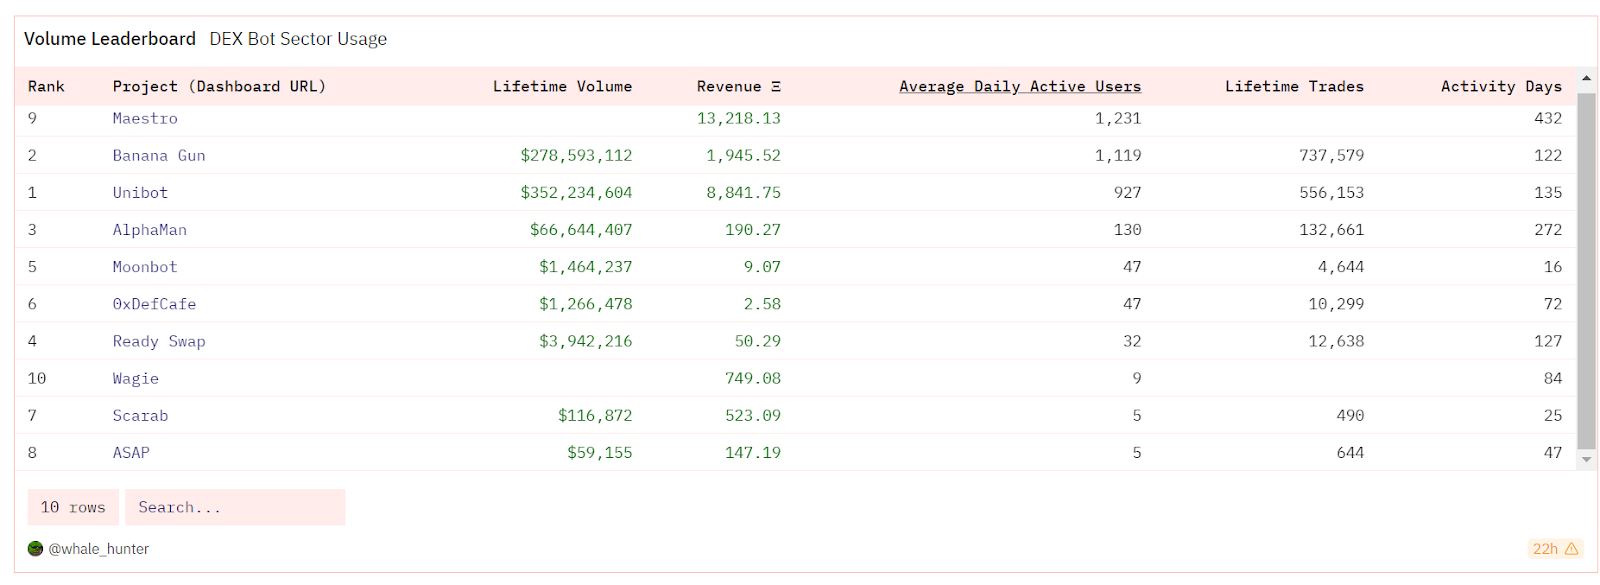Select the 10,299 lifetime trades cell
This screenshot has width=1600, height=585.
(x=1336, y=303)
